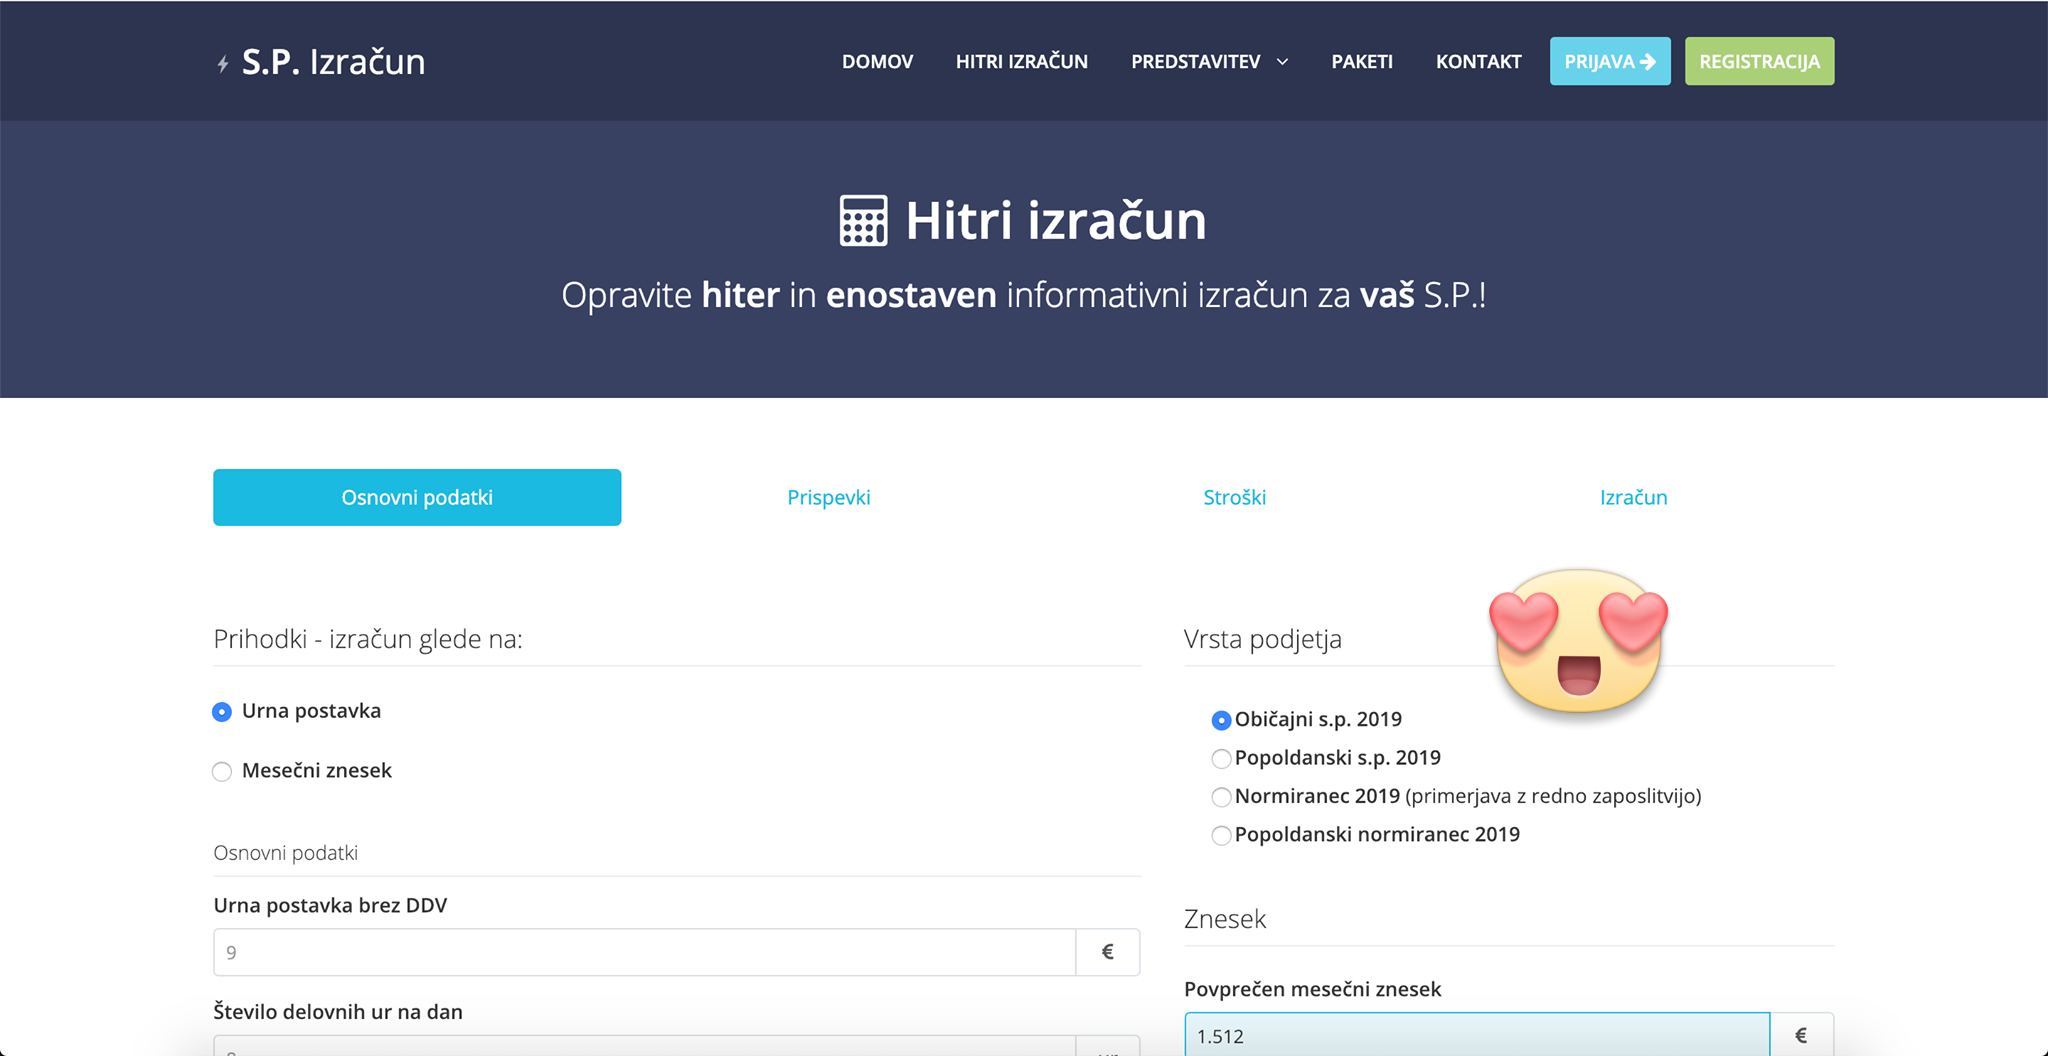The height and width of the screenshot is (1056, 2048).
Task: Choose Normiranec 2019 option
Action: pos(1221,797)
